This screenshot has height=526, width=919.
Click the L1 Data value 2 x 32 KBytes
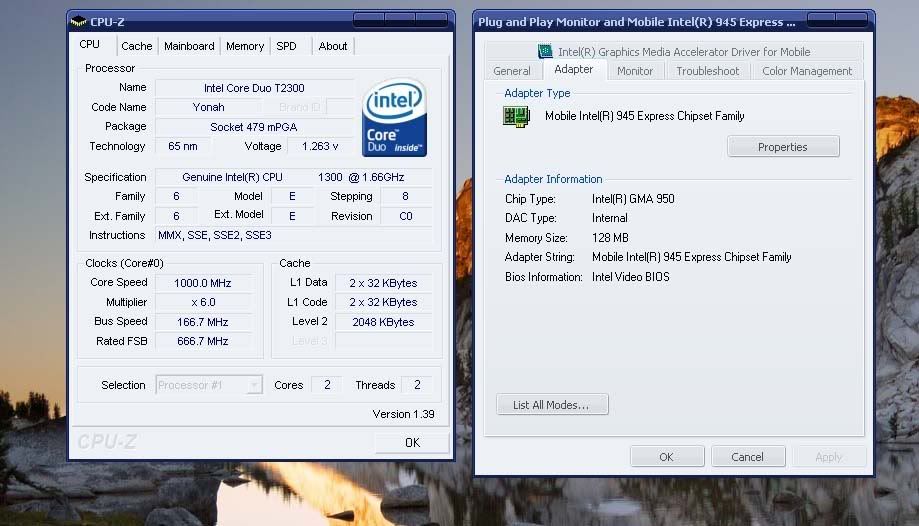383,283
